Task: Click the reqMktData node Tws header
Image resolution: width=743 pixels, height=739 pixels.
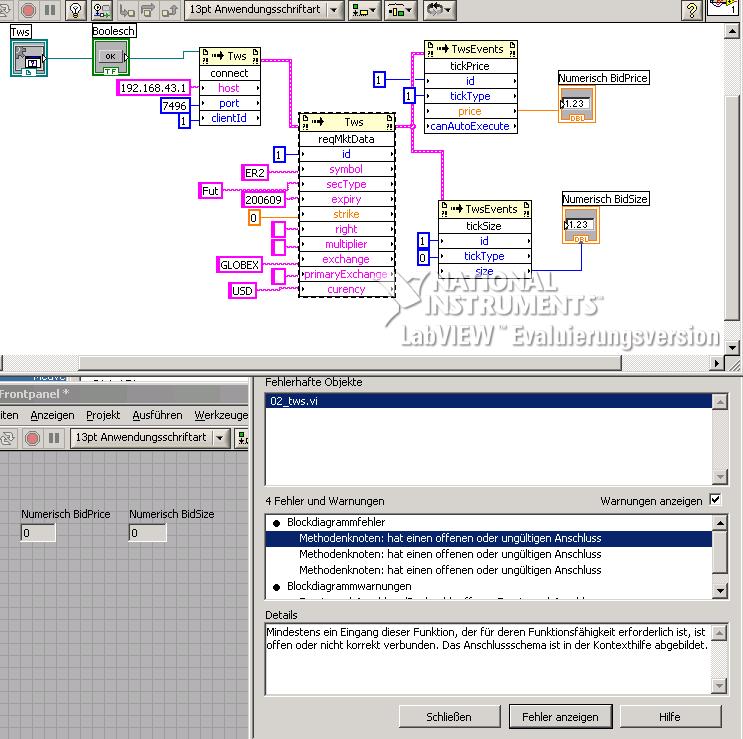Action: 347,122
